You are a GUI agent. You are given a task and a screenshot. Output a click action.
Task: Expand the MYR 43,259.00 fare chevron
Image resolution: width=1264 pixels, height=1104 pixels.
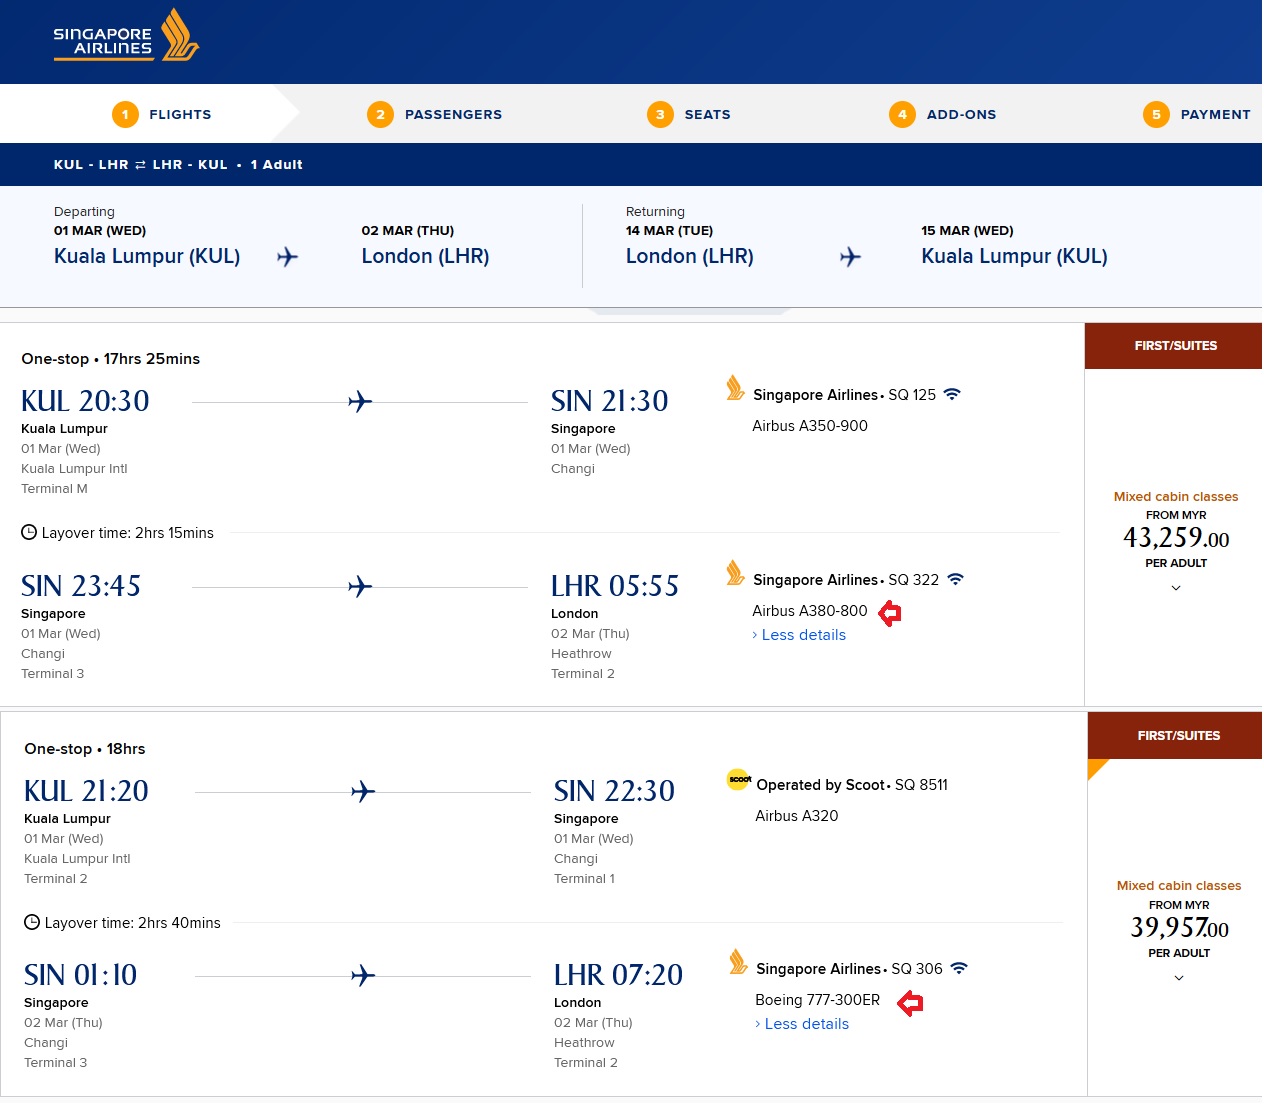click(x=1176, y=588)
